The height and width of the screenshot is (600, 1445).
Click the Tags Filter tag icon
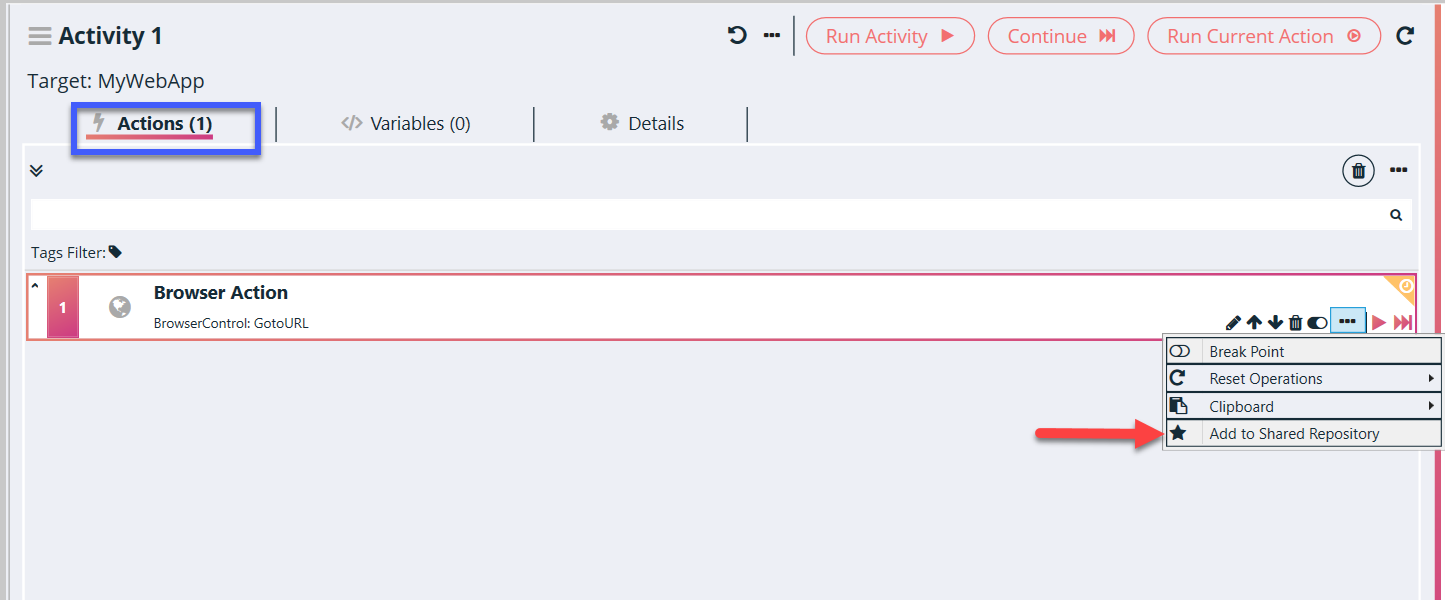click(x=115, y=253)
